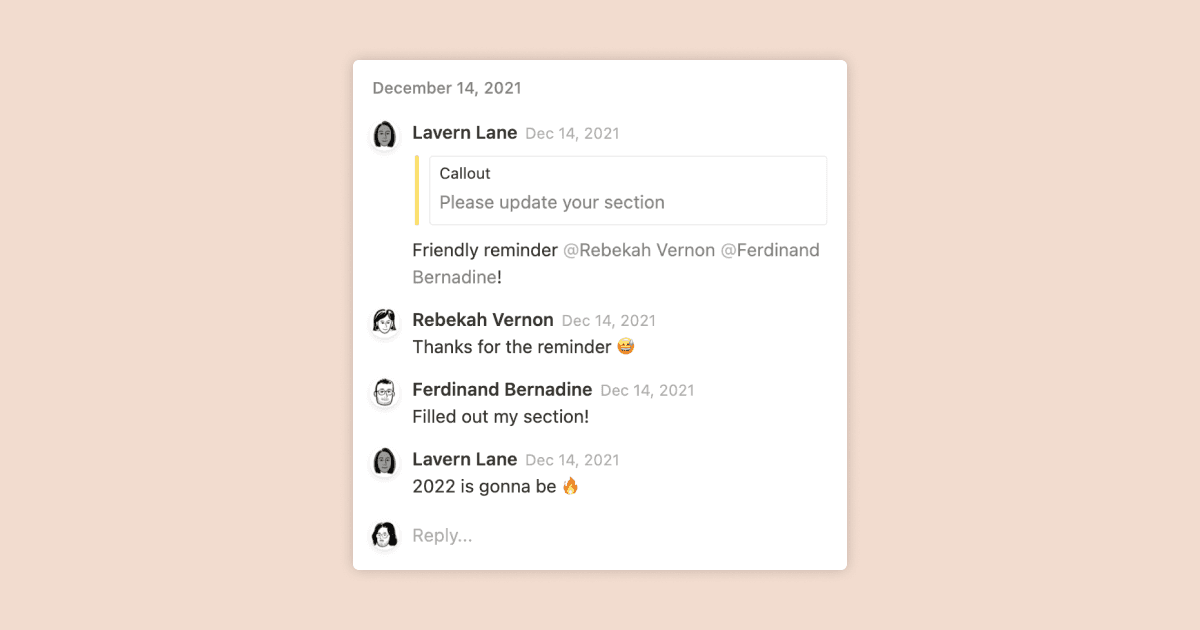Select the comment 'Filled out my section!'
1200x630 pixels.
(x=500, y=416)
